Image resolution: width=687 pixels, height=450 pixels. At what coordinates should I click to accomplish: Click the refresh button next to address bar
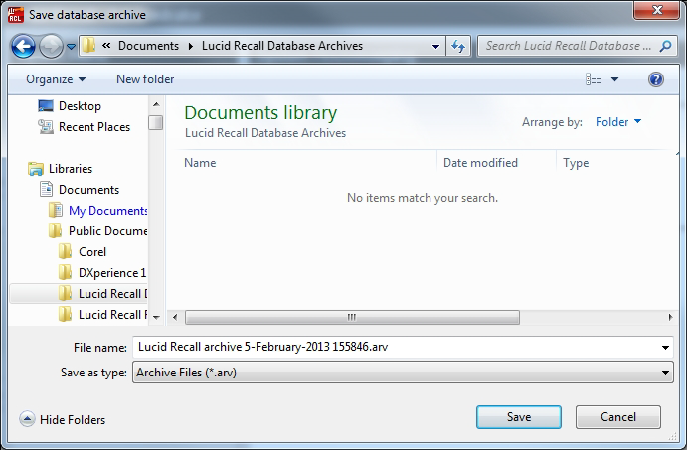[x=458, y=46]
